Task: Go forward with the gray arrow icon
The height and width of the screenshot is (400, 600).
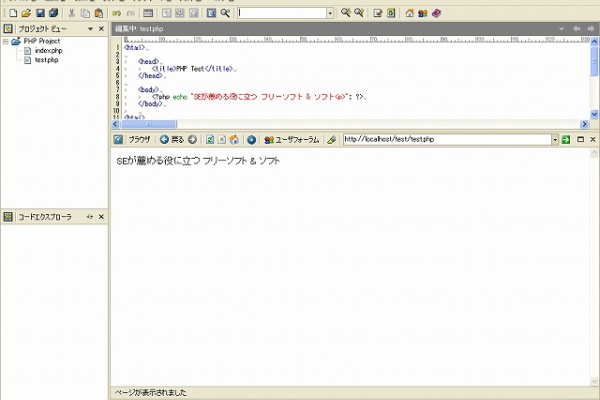Action: tap(192, 140)
